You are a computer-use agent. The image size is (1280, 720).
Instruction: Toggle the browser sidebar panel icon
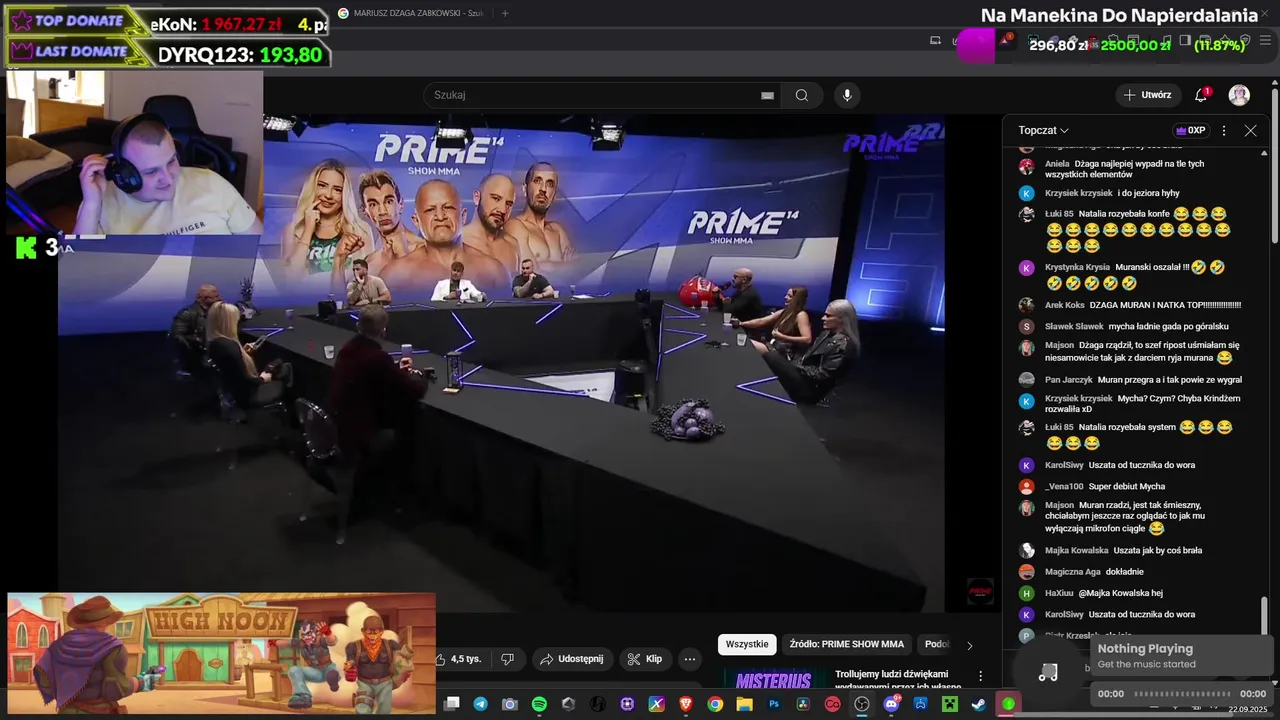(1185, 40)
